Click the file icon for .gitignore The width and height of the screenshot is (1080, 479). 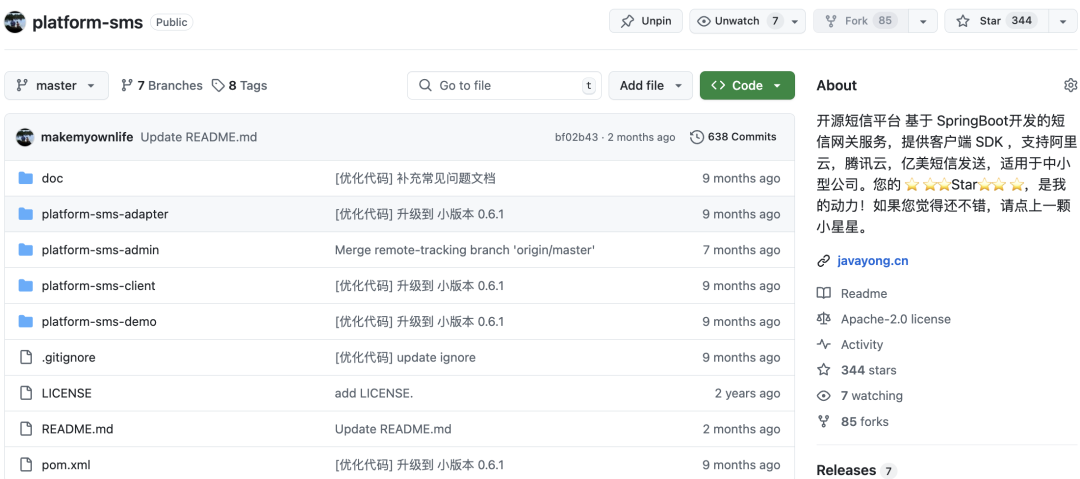click(x=26, y=358)
